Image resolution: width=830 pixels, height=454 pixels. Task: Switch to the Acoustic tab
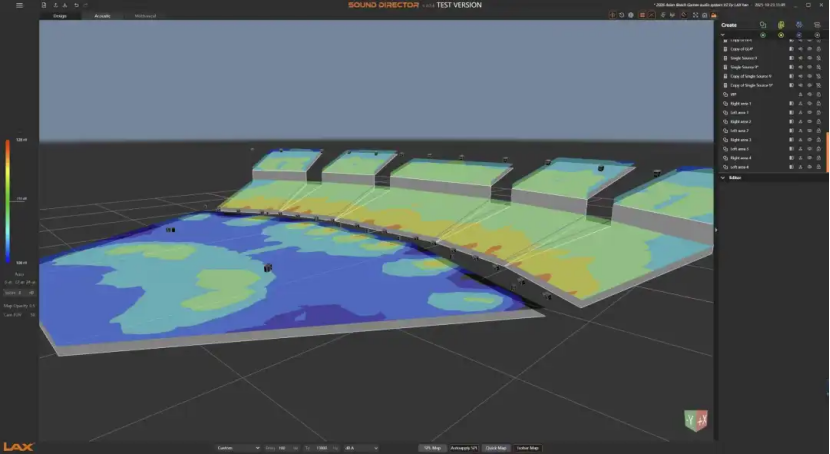102,16
